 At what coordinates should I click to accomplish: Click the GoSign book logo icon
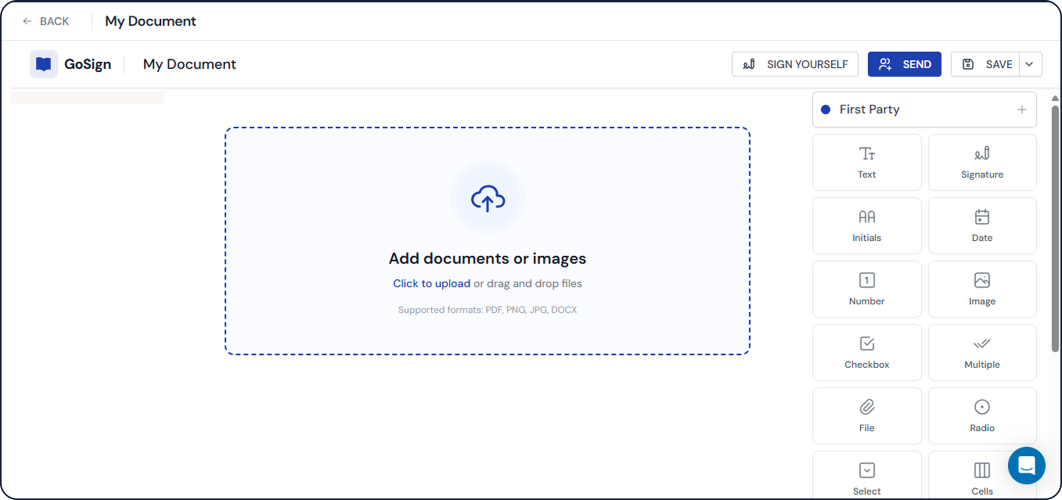44,64
